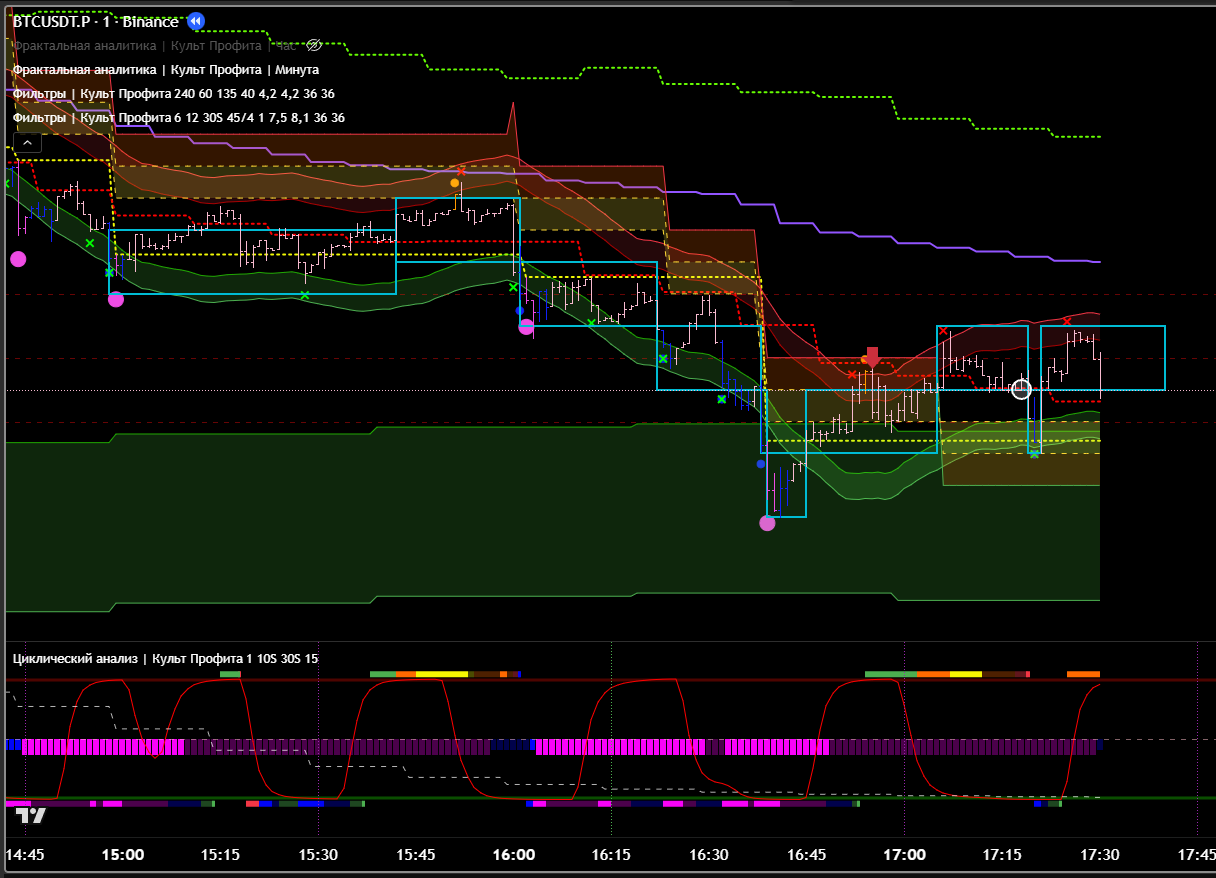
Task: Show the hidden Час indicator via eye icon
Action: tap(313, 45)
